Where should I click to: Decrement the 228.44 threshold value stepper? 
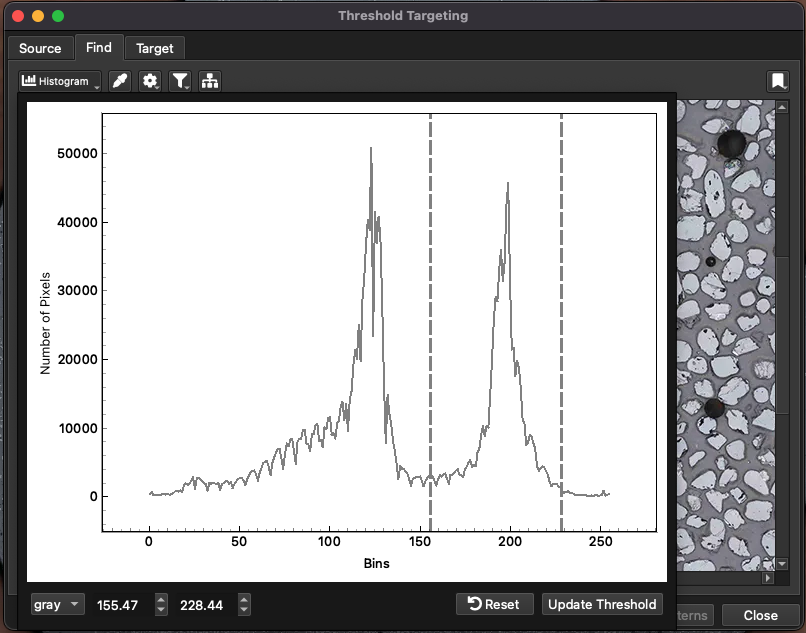[244, 609]
